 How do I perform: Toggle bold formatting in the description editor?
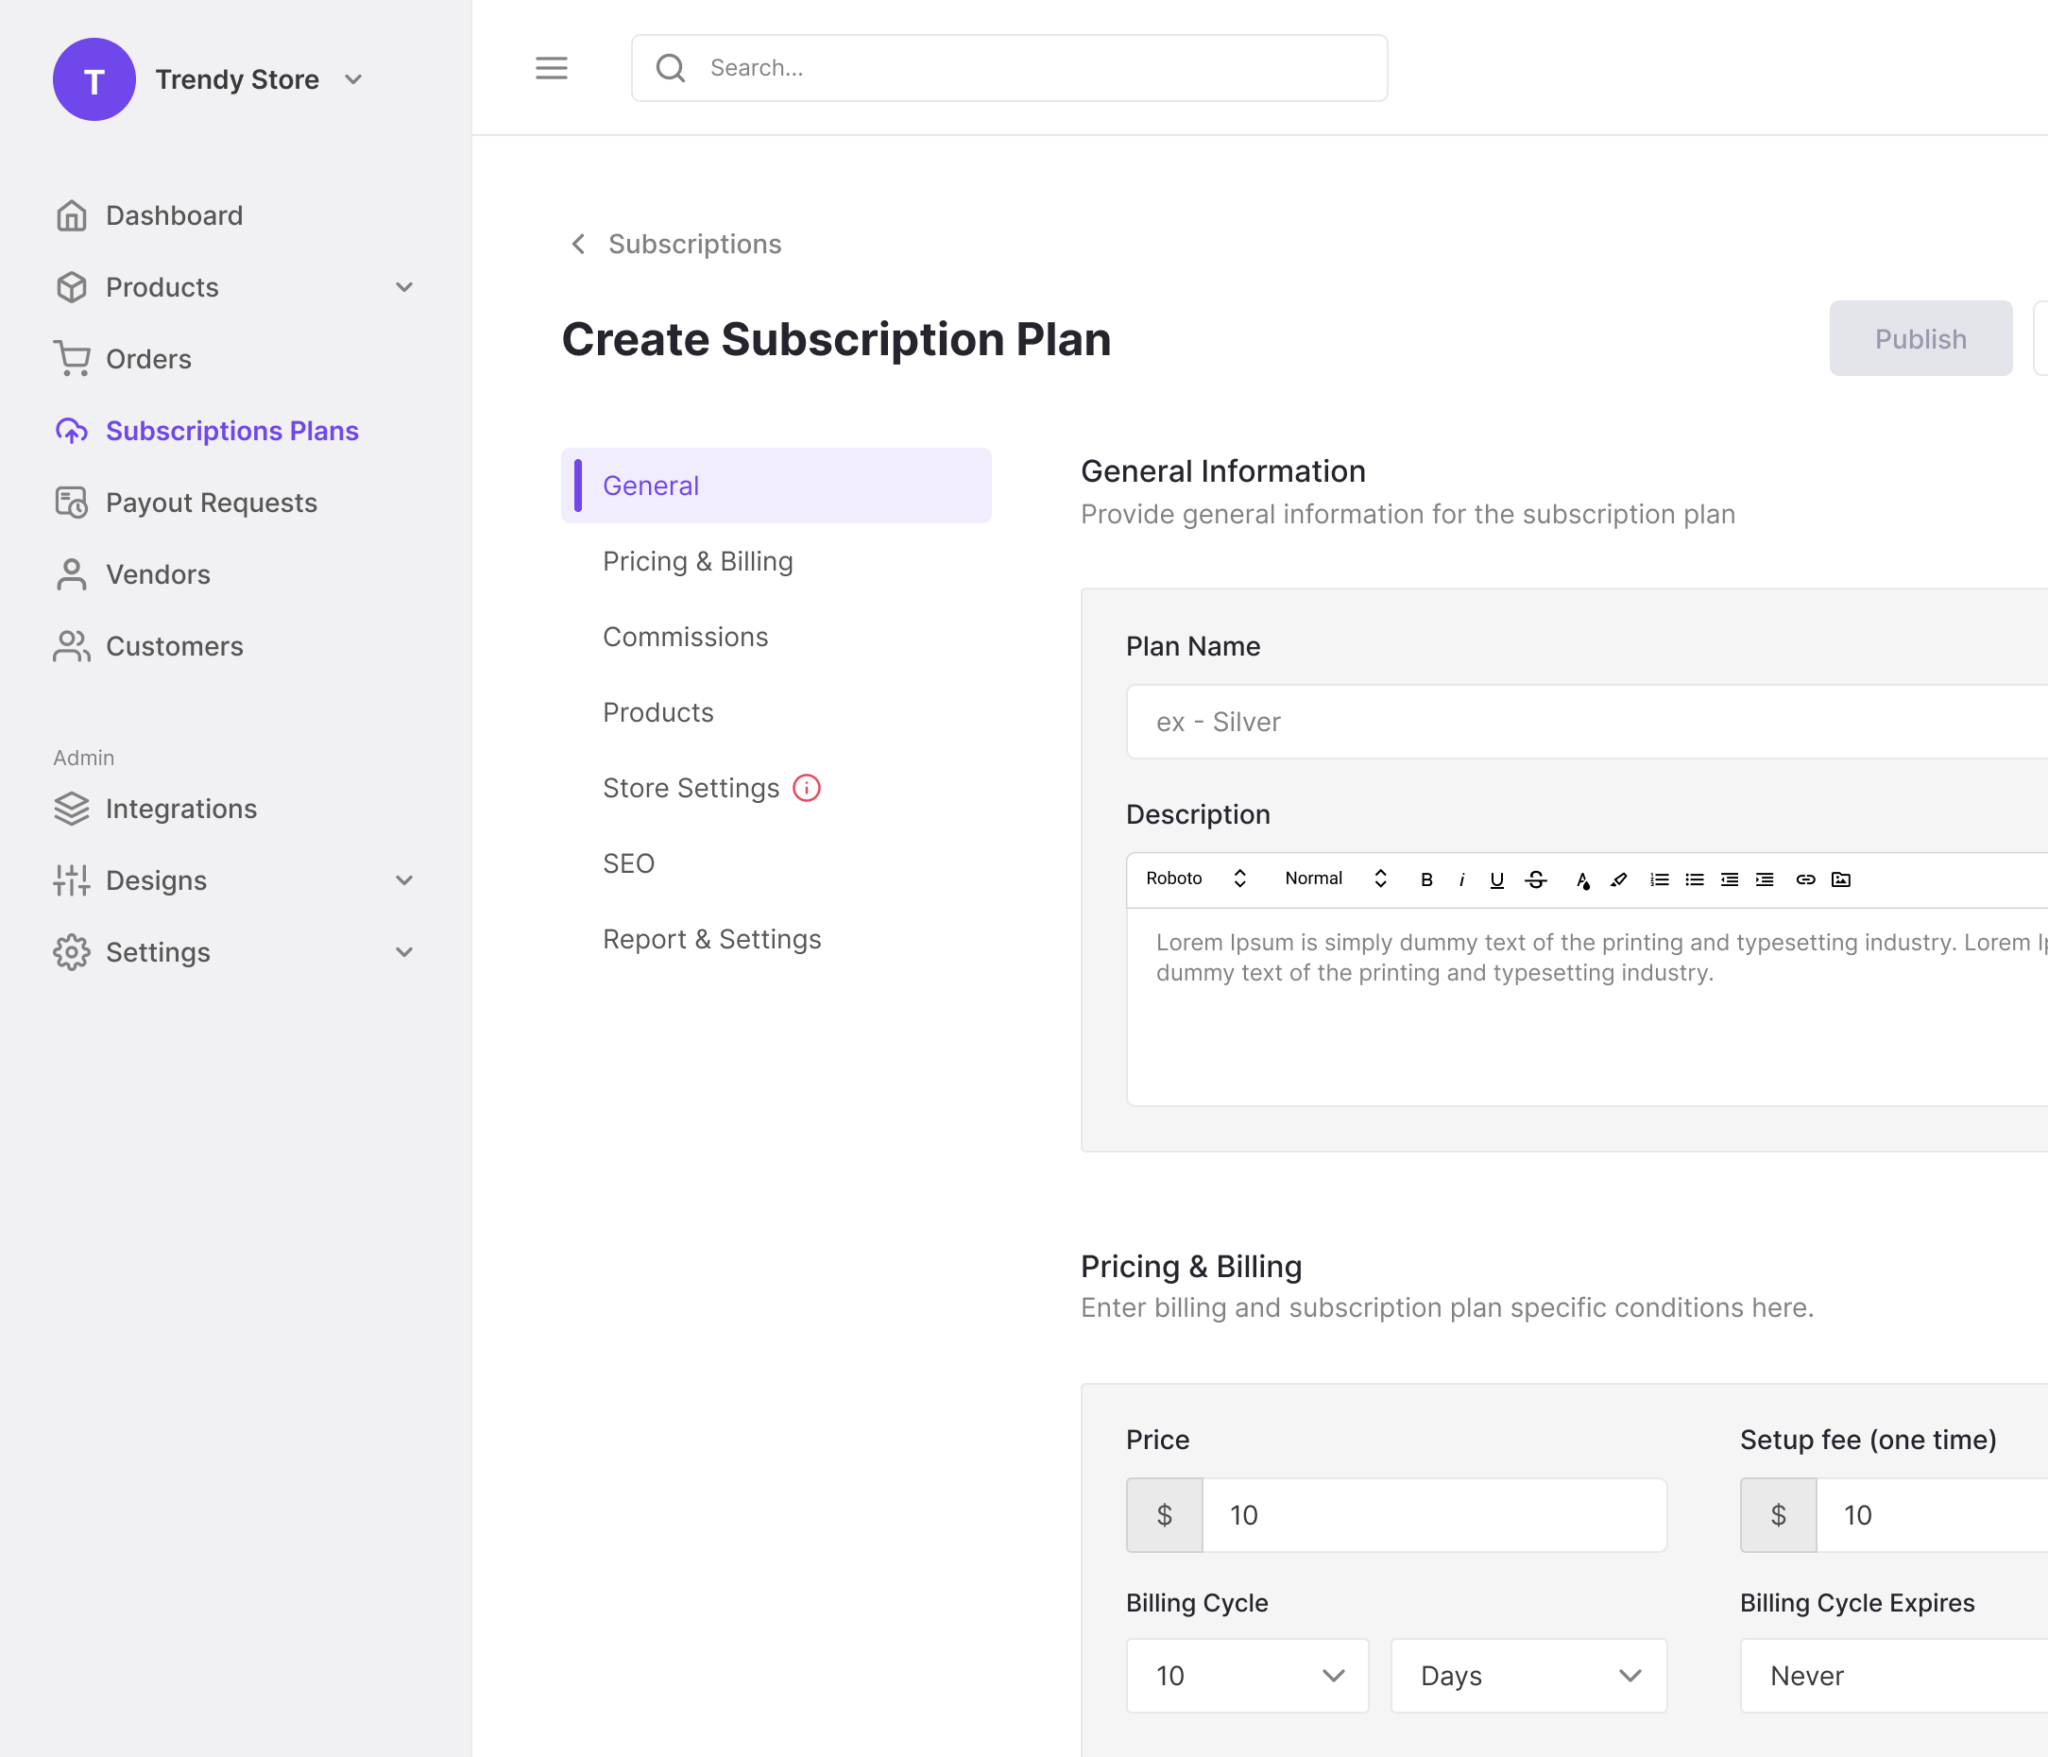pyautogui.click(x=1427, y=879)
